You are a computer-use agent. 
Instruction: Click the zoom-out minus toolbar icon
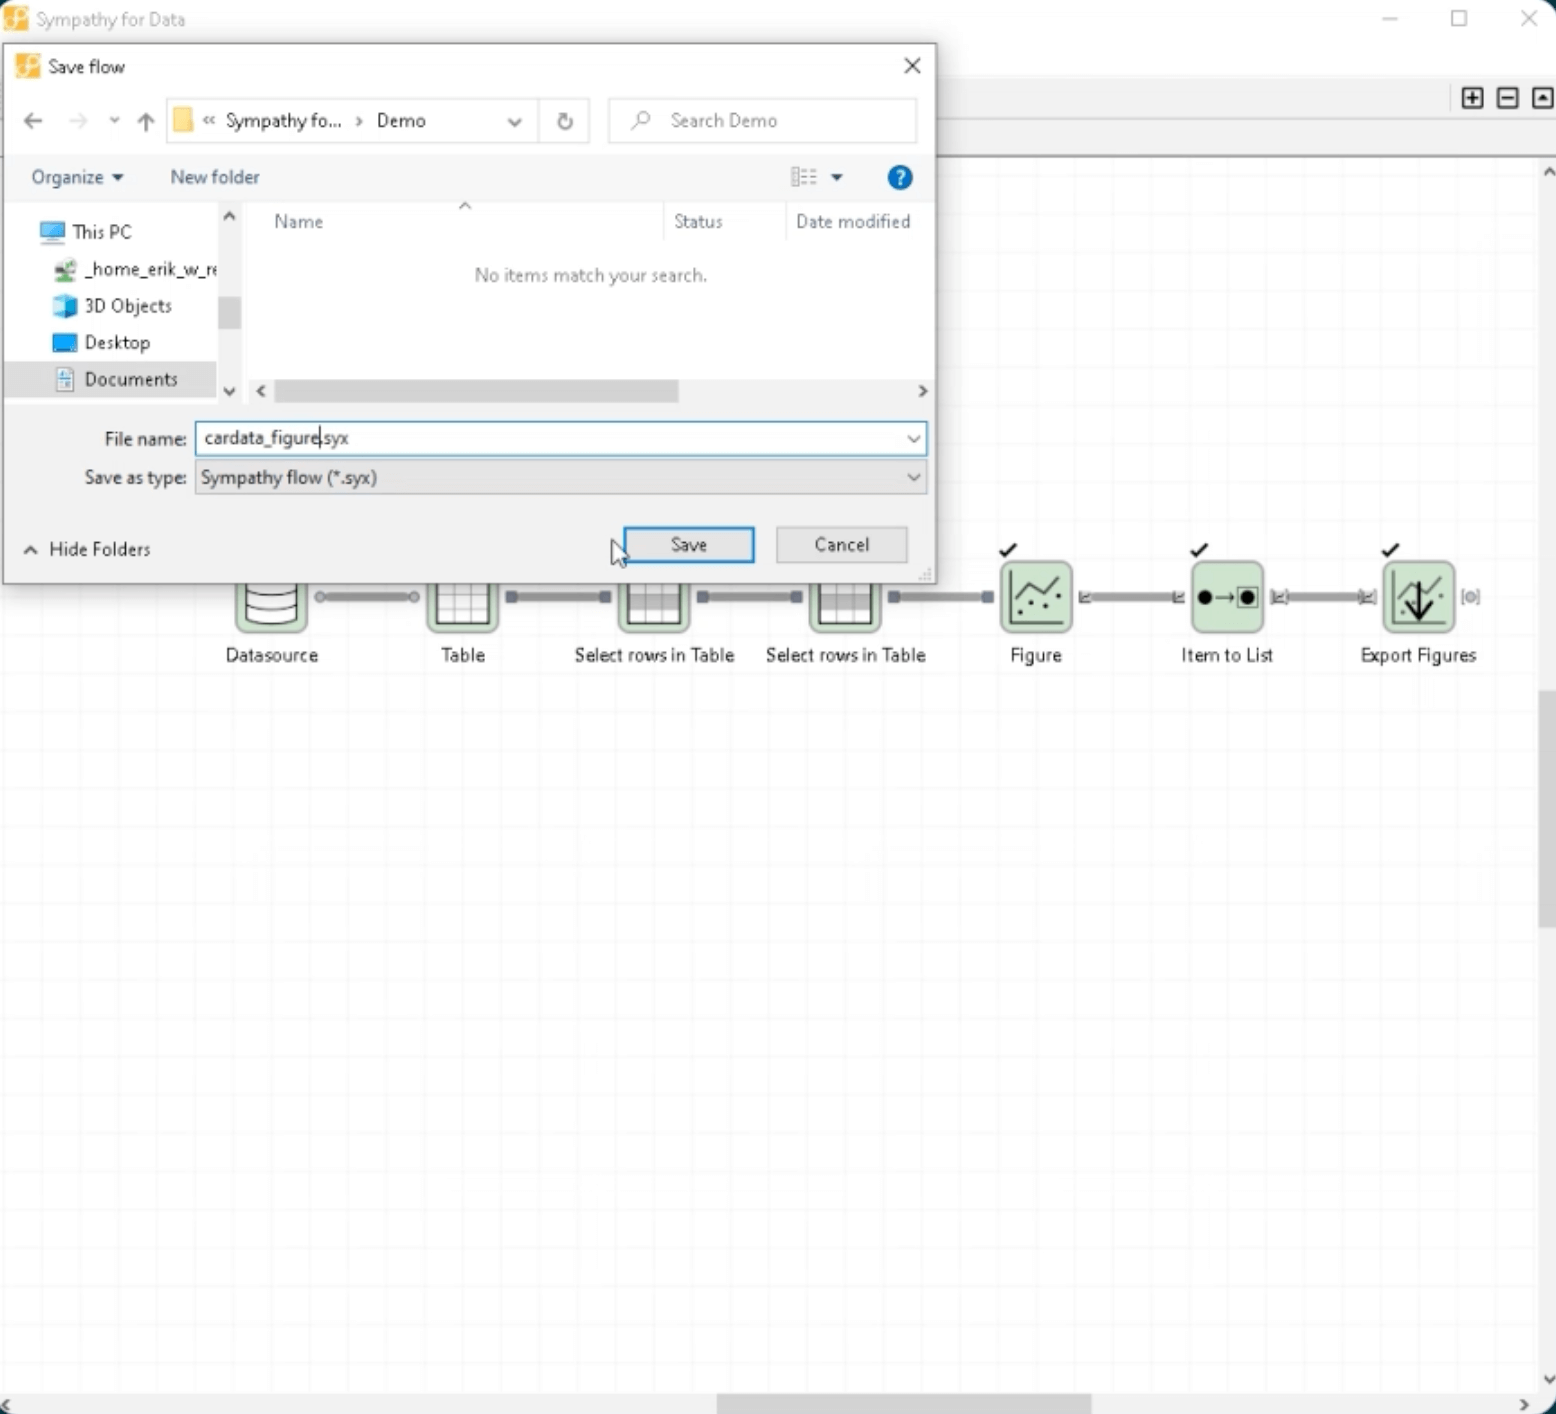pos(1508,98)
